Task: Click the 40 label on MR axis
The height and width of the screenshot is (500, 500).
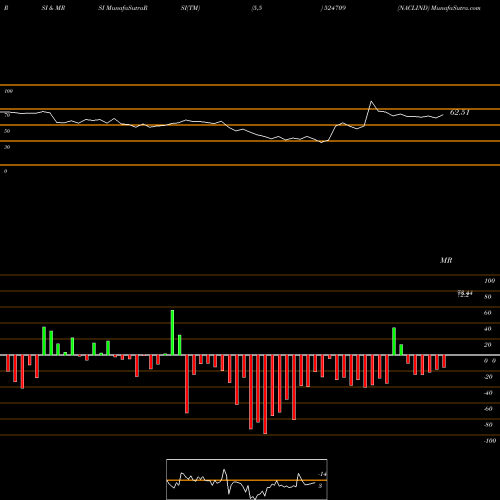Action: pyautogui.click(x=488, y=329)
